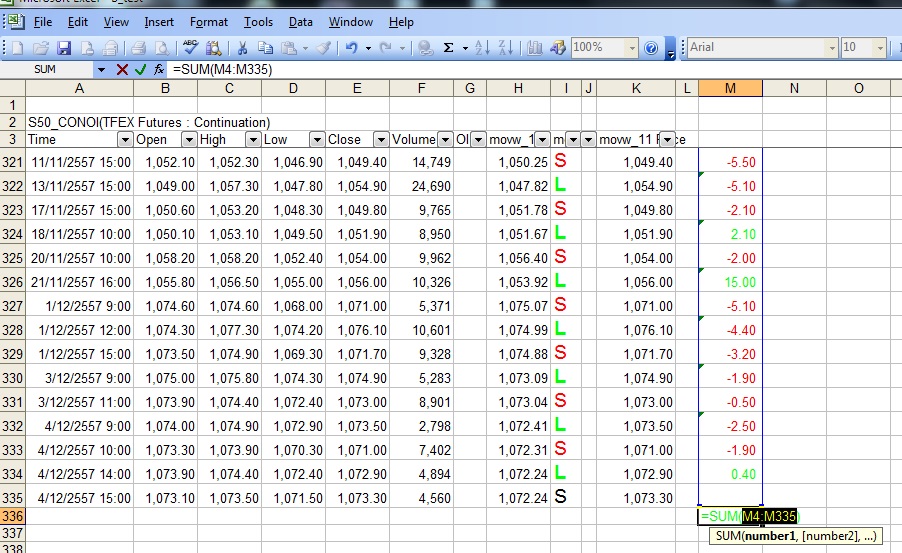
Task: Open the Tools menu
Action: click(258, 22)
